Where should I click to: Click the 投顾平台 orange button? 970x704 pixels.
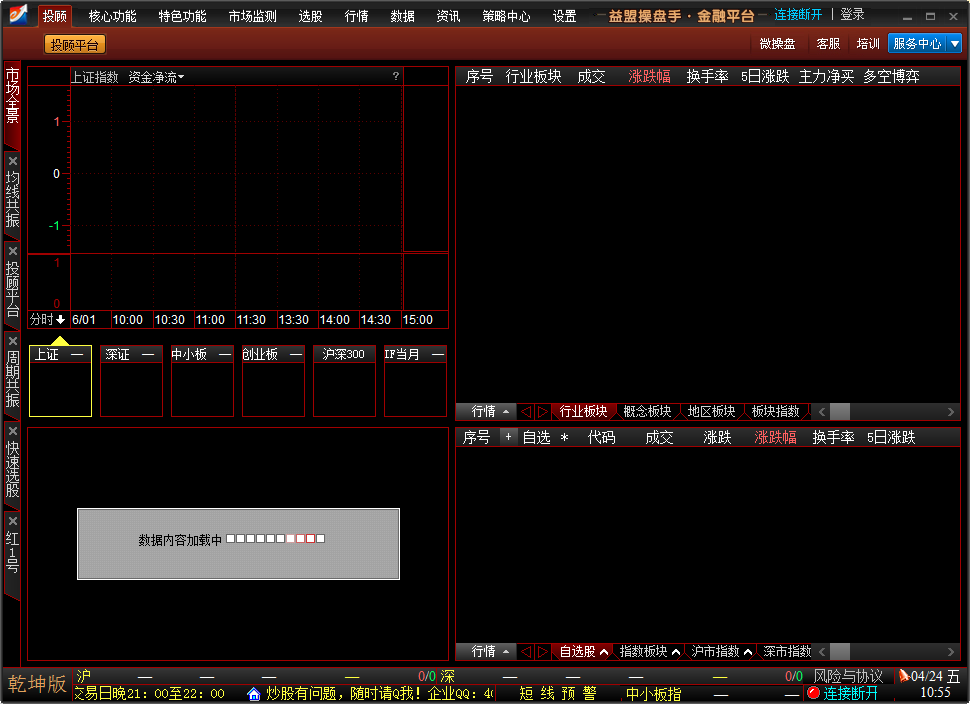point(75,44)
